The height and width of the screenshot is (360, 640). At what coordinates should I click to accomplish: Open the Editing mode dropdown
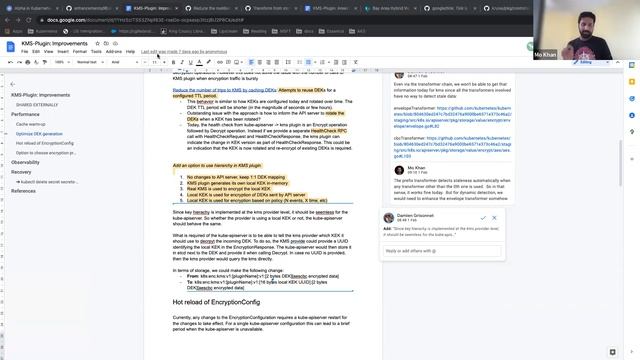pyautogui.click(x=591, y=62)
